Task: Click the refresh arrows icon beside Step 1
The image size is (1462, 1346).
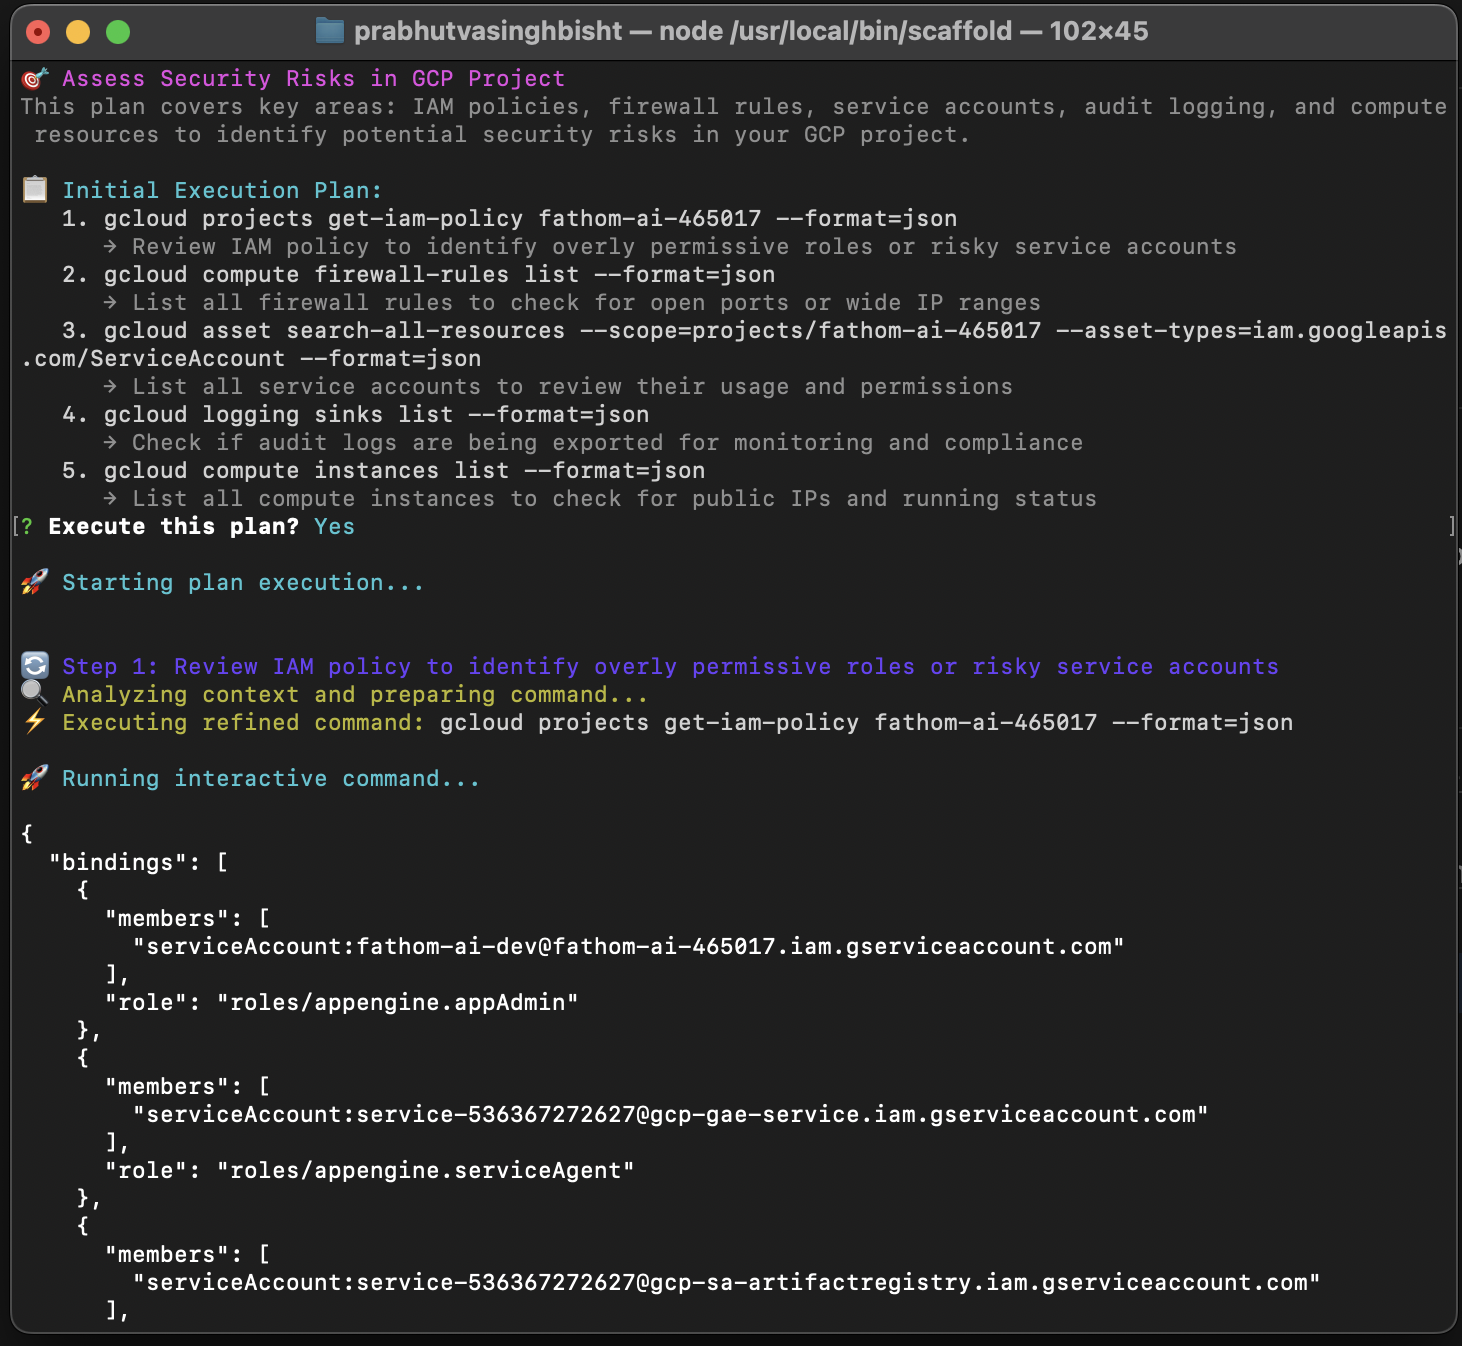Action: (x=35, y=666)
